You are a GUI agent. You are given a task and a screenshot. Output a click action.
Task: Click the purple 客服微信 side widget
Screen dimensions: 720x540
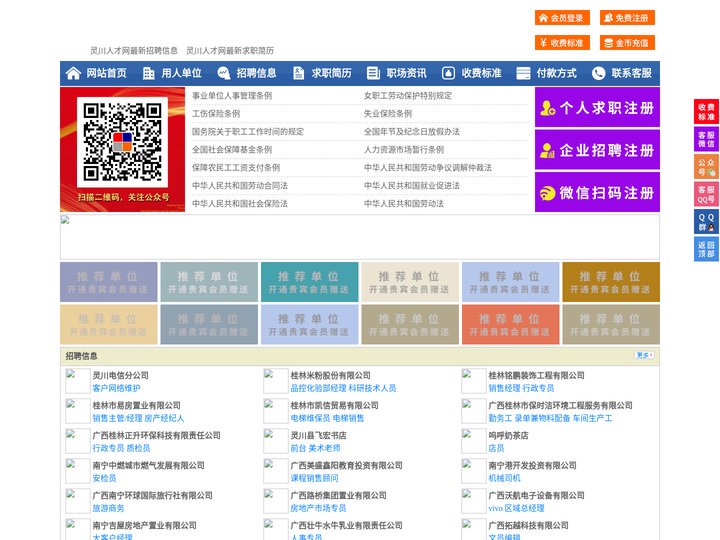[x=706, y=139]
